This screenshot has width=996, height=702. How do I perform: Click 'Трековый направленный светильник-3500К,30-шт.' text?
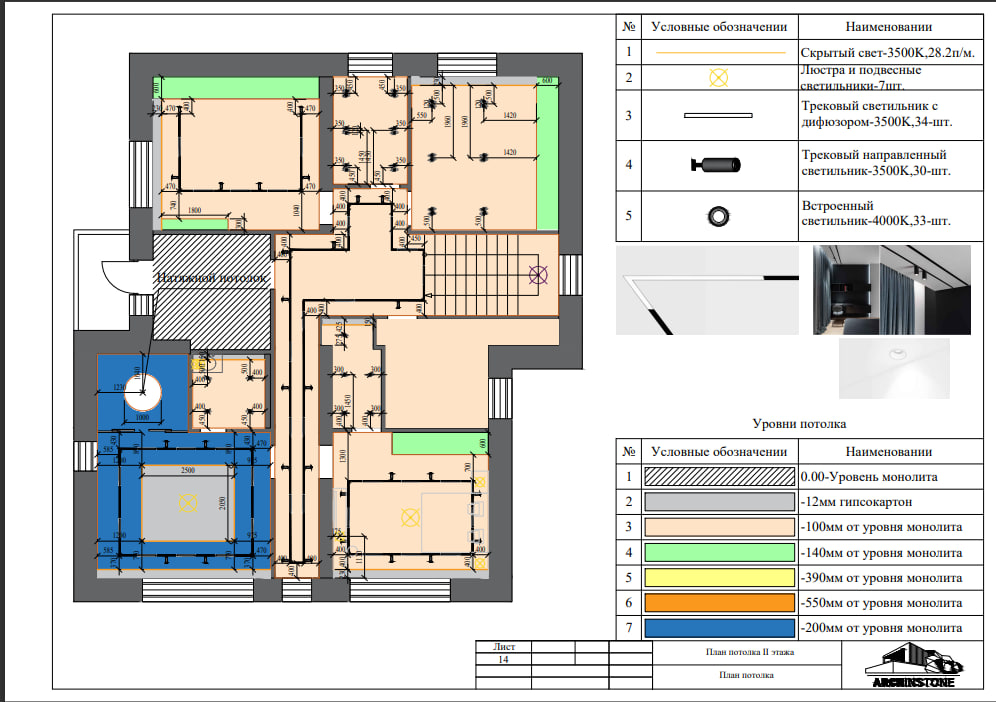coord(876,163)
